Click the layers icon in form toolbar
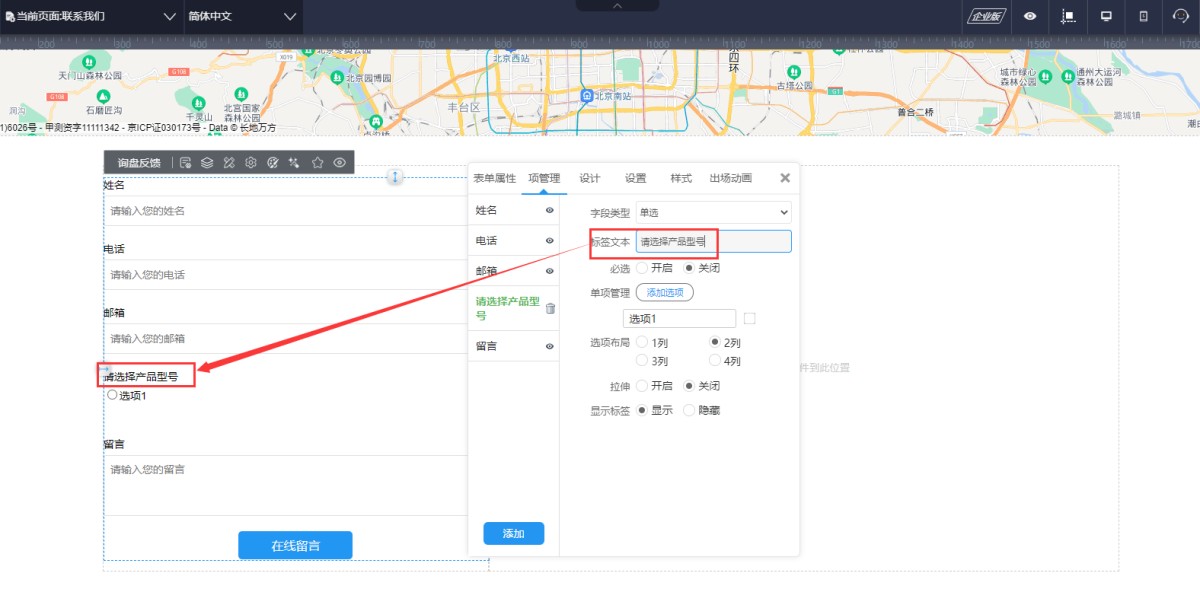Image resolution: width=1200 pixels, height=589 pixels. (x=207, y=162)
